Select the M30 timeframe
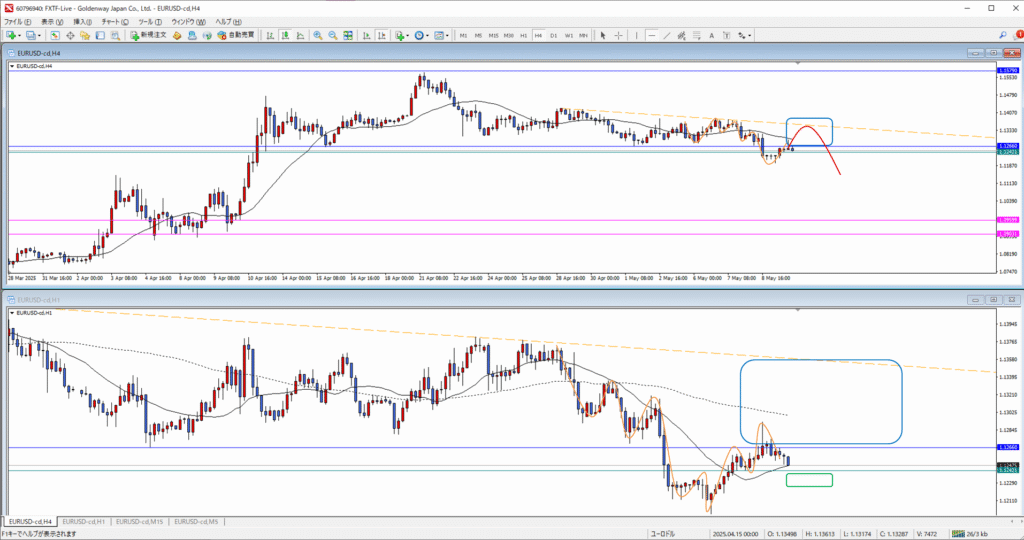 point(509,35)
